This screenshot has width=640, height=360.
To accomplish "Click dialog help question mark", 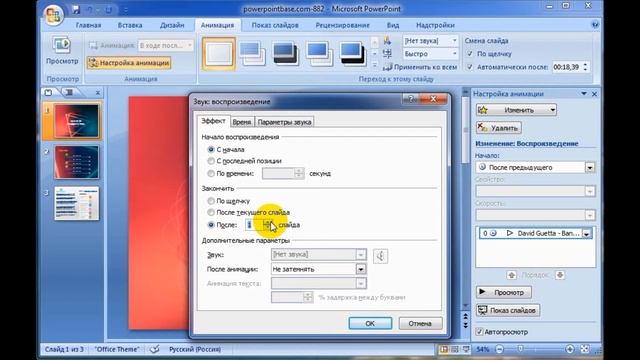I will click(x=411, y=99).
